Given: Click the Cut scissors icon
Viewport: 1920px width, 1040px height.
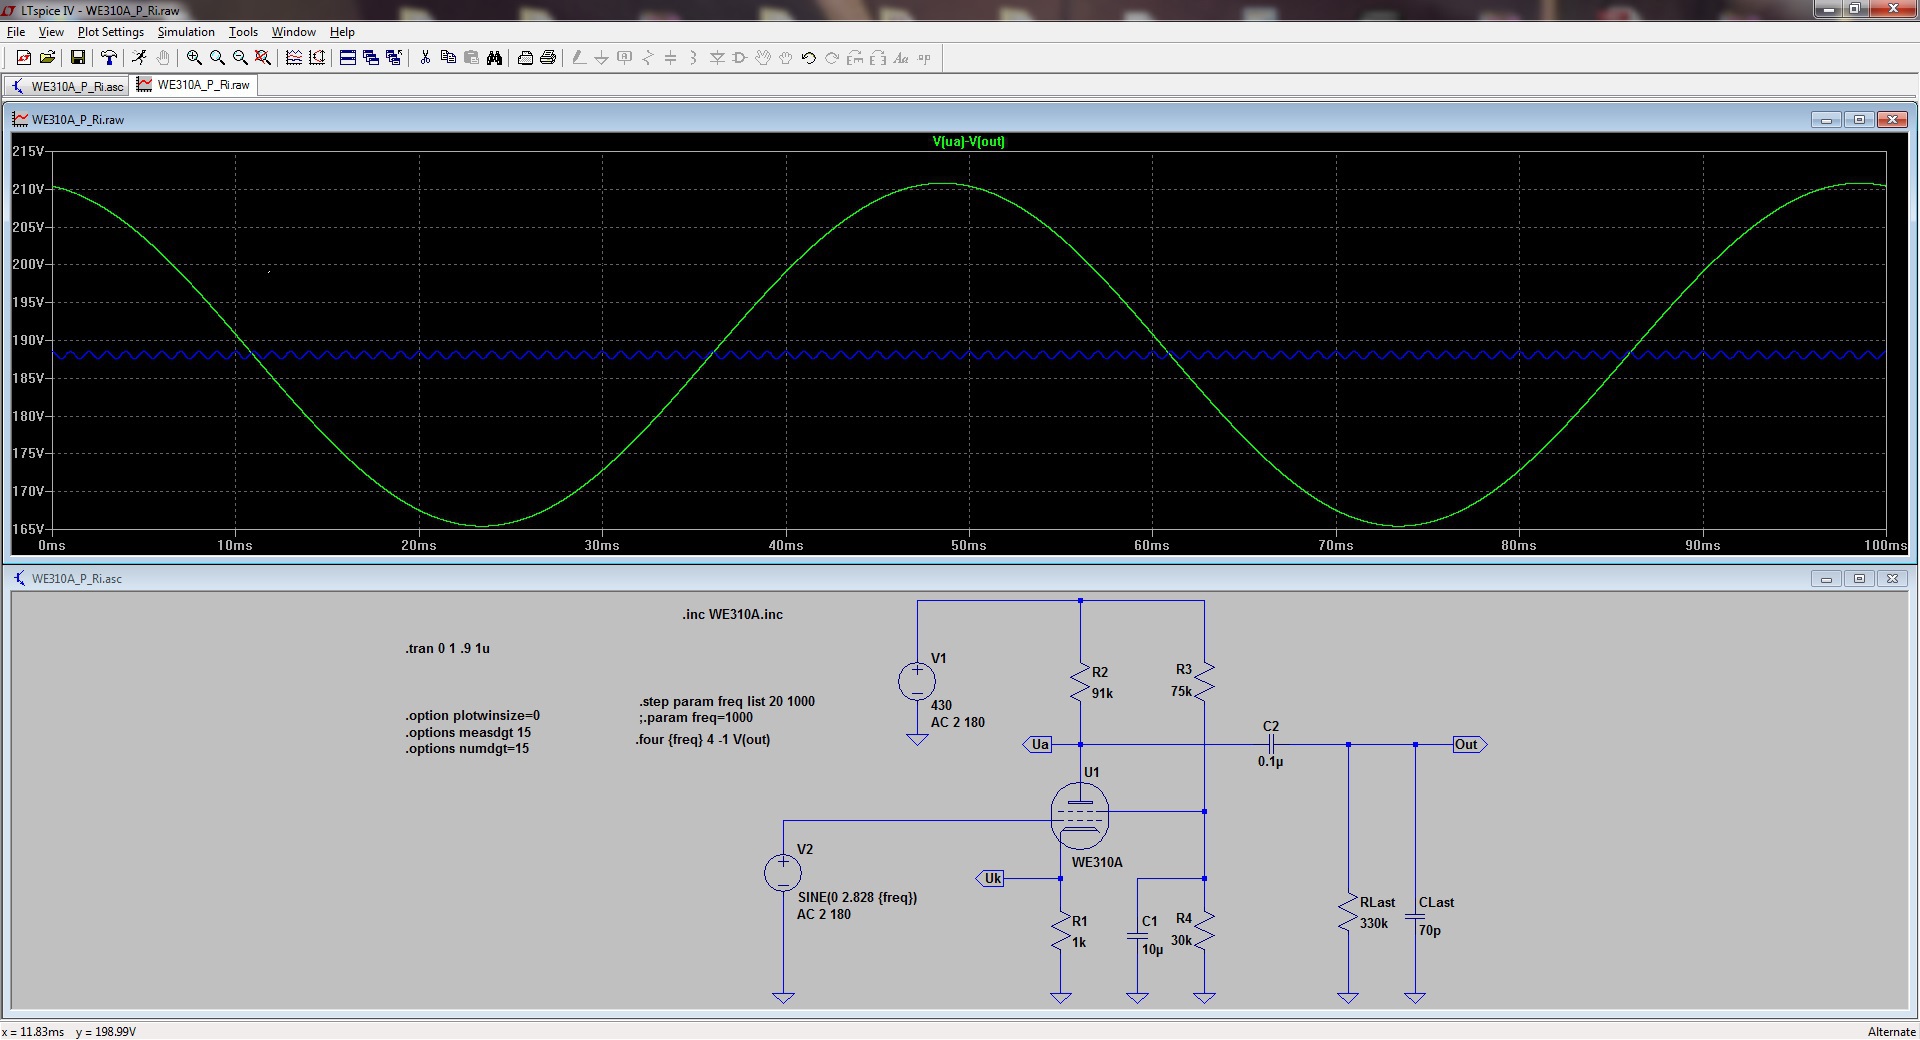Looking at the screenshot, I should (425, 58).
